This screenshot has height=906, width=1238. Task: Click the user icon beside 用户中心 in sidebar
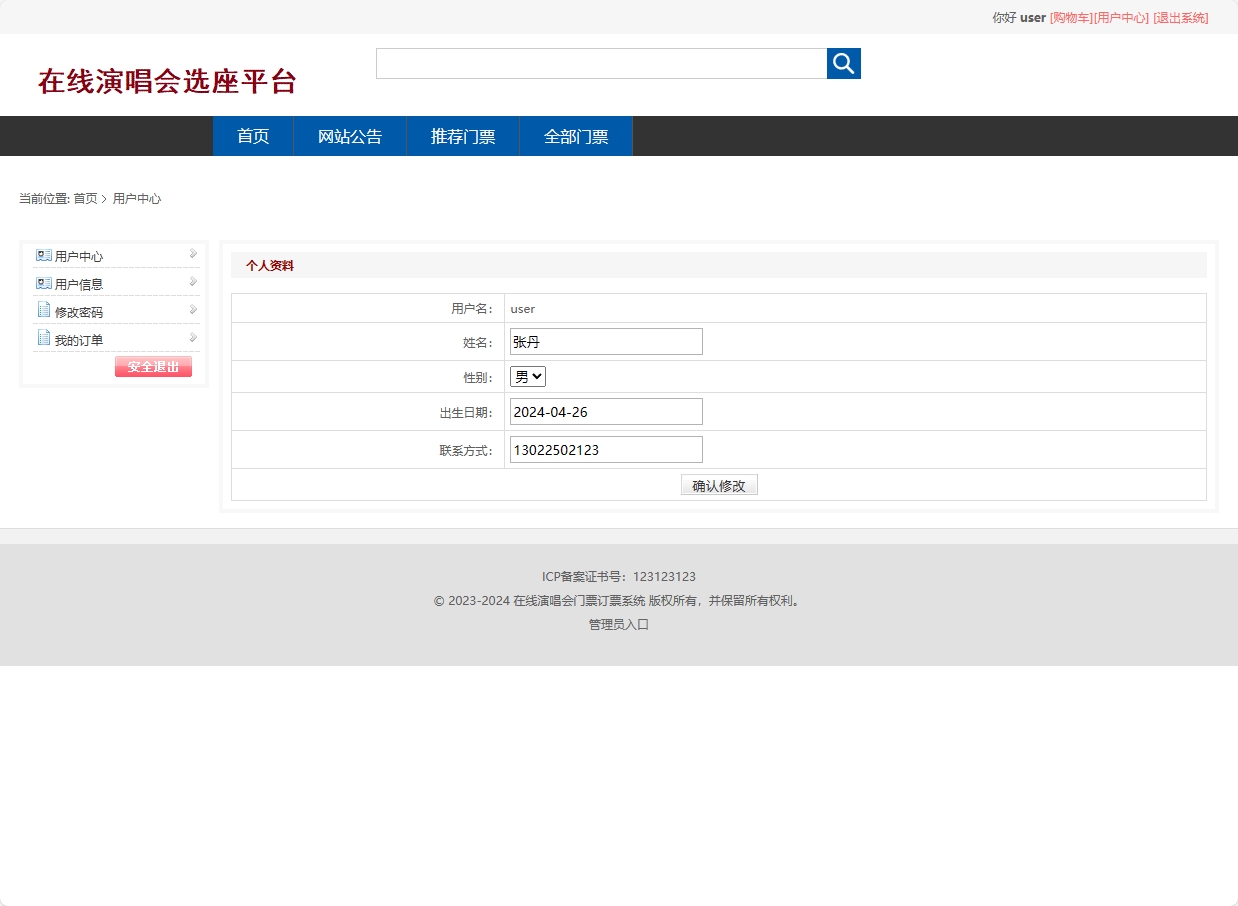[x=43, y=254]
